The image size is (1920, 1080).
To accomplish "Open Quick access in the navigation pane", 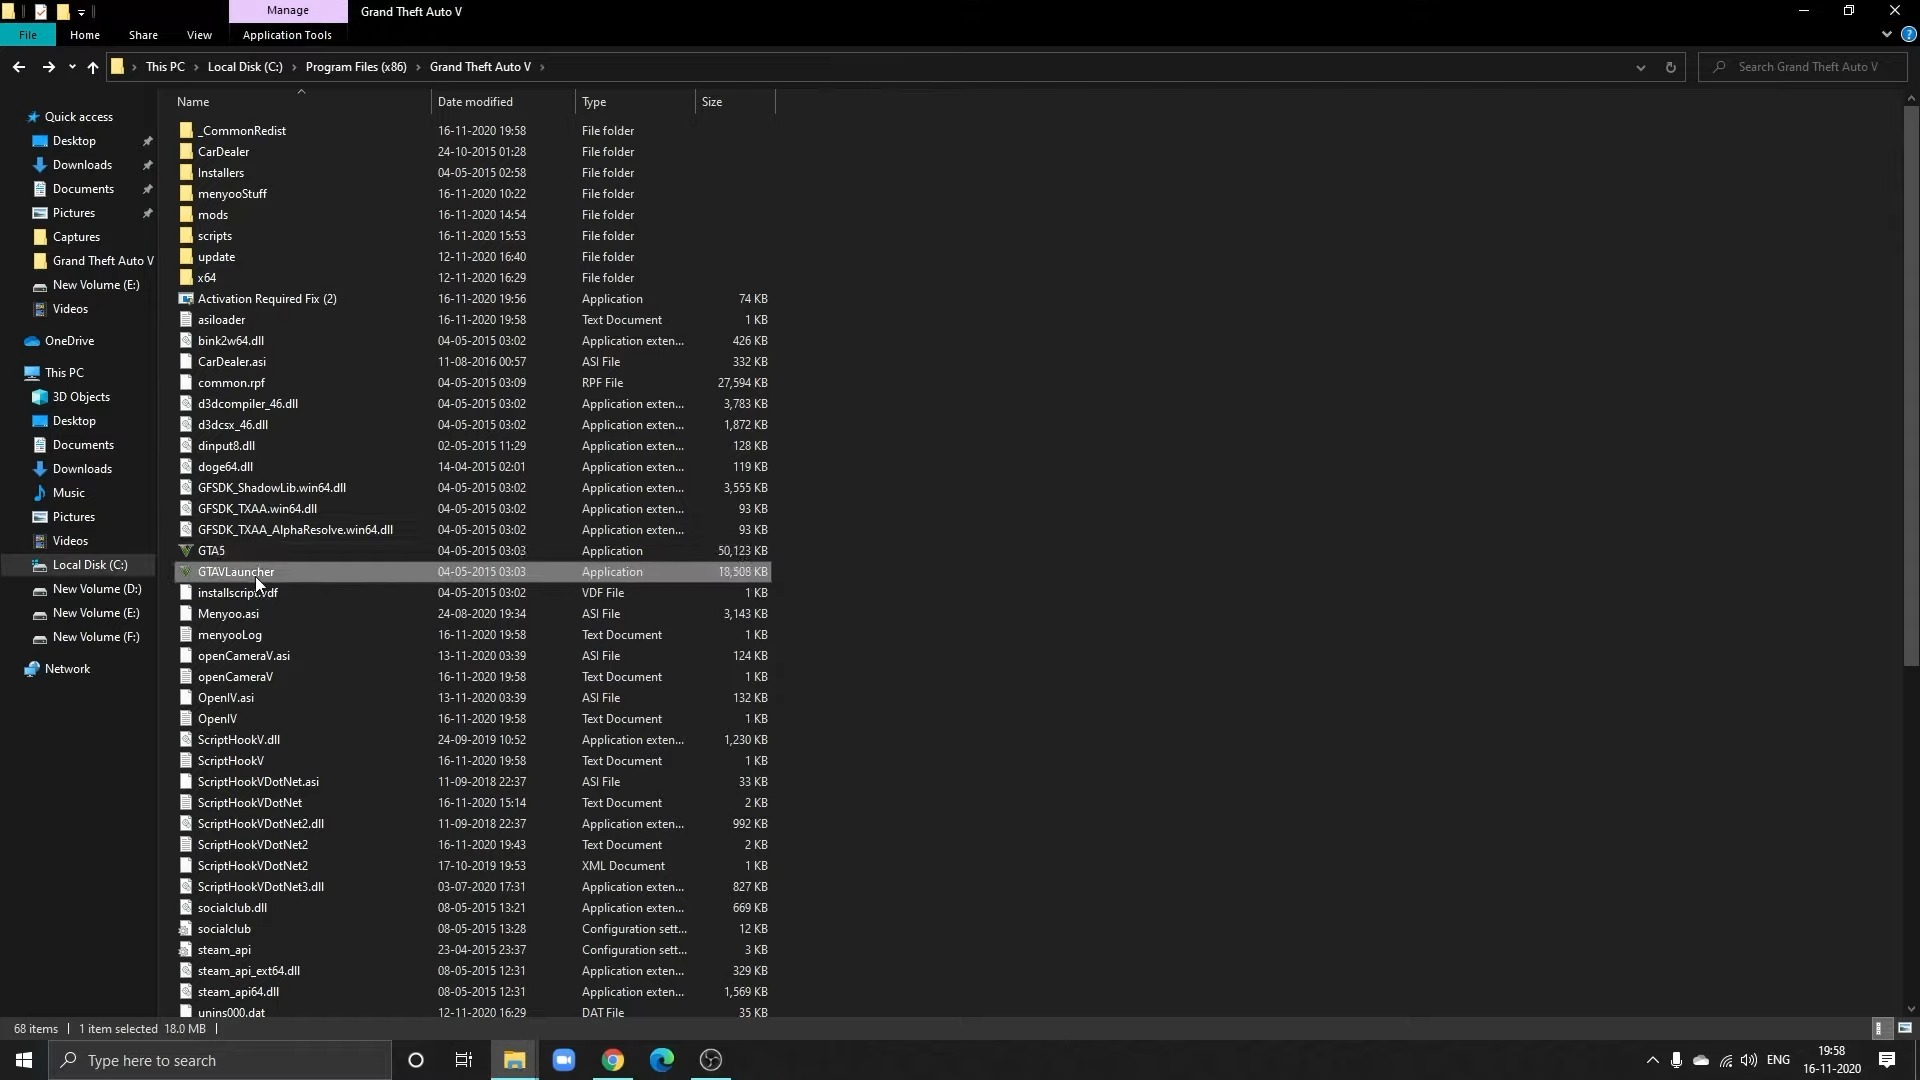I will point(78,117).
